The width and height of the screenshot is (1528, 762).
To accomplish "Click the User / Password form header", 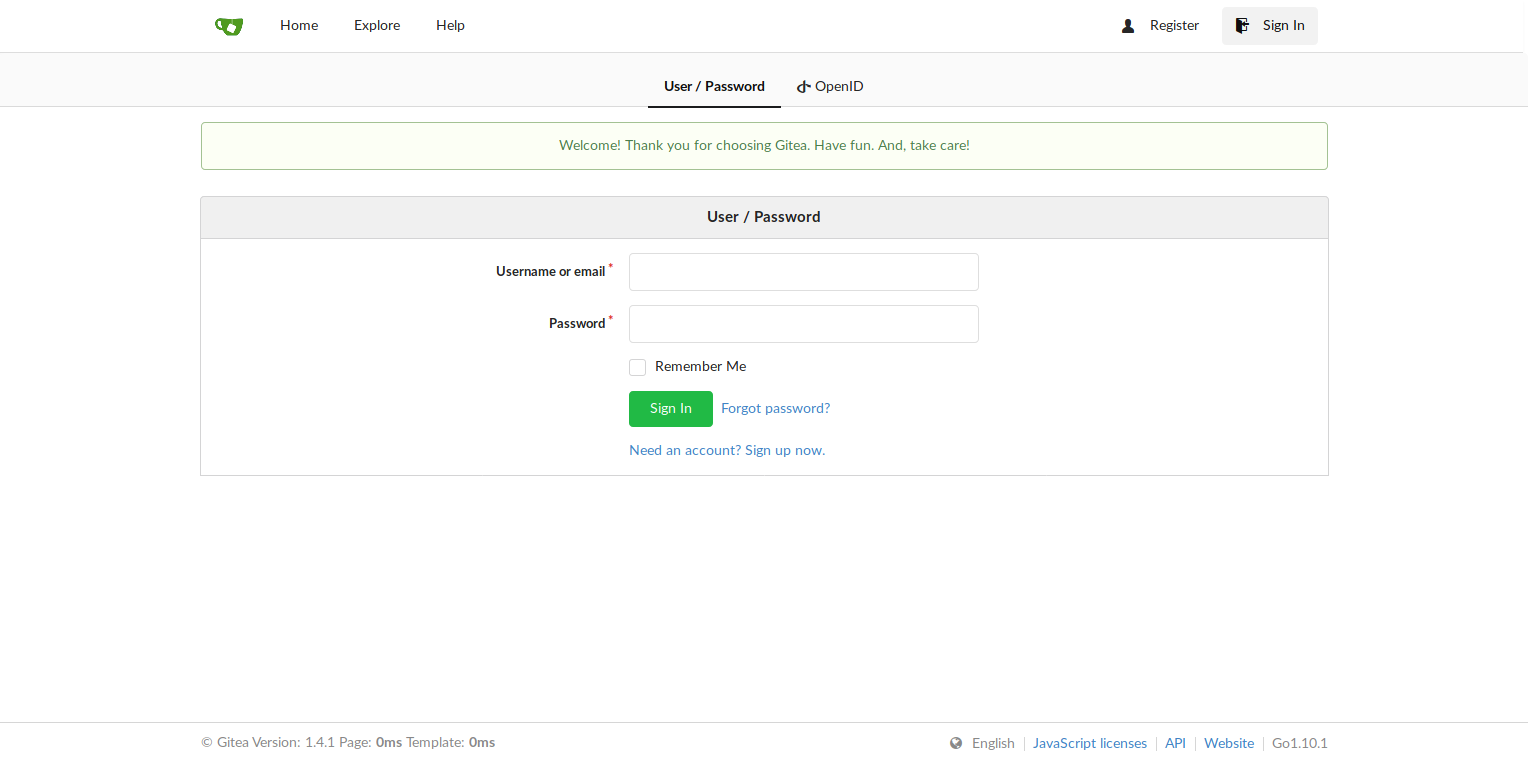I will [x=764, y=217].
